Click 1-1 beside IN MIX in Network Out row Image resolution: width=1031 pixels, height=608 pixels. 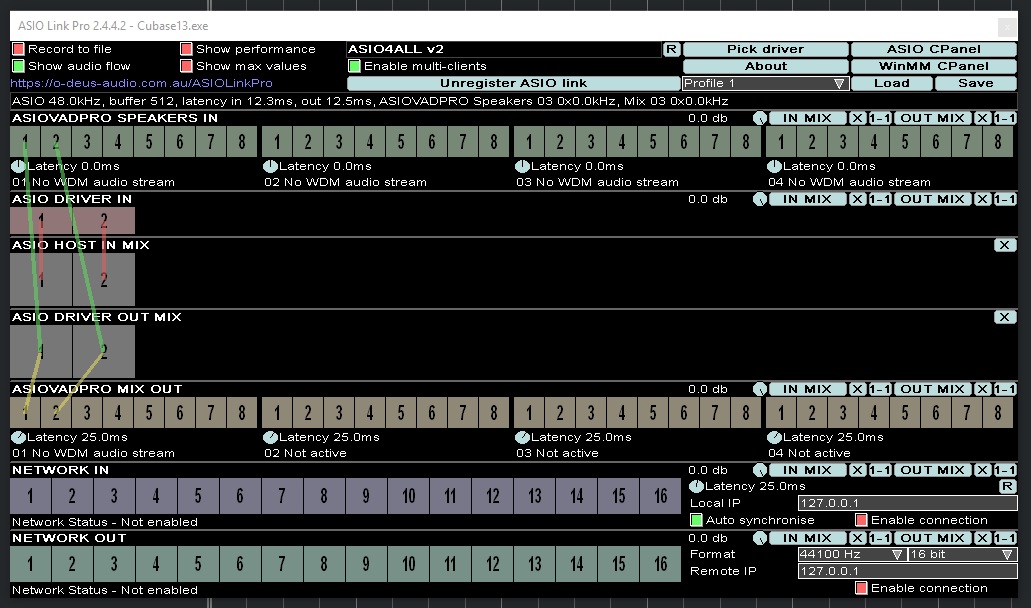coord(880,538)
